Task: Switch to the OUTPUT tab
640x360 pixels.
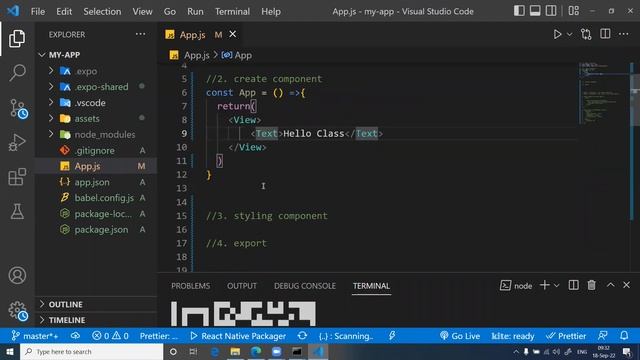Action: coord(242,286)
